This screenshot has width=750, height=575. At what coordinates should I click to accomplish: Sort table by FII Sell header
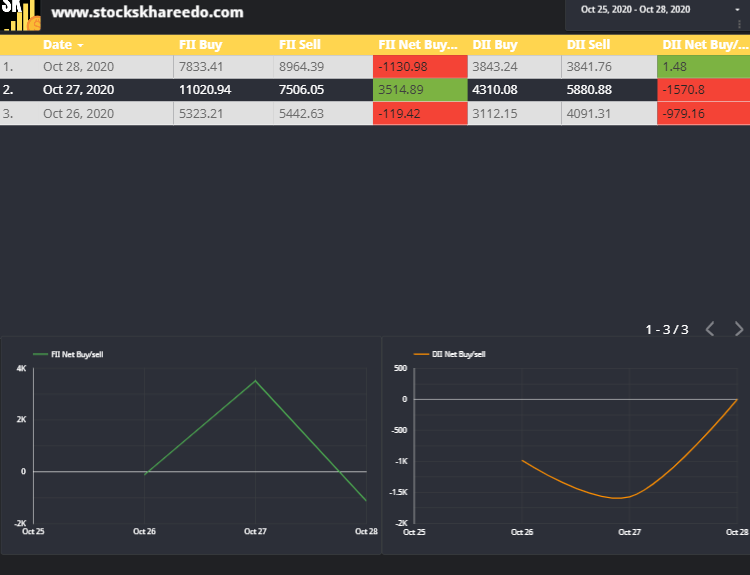click(299, 44)
